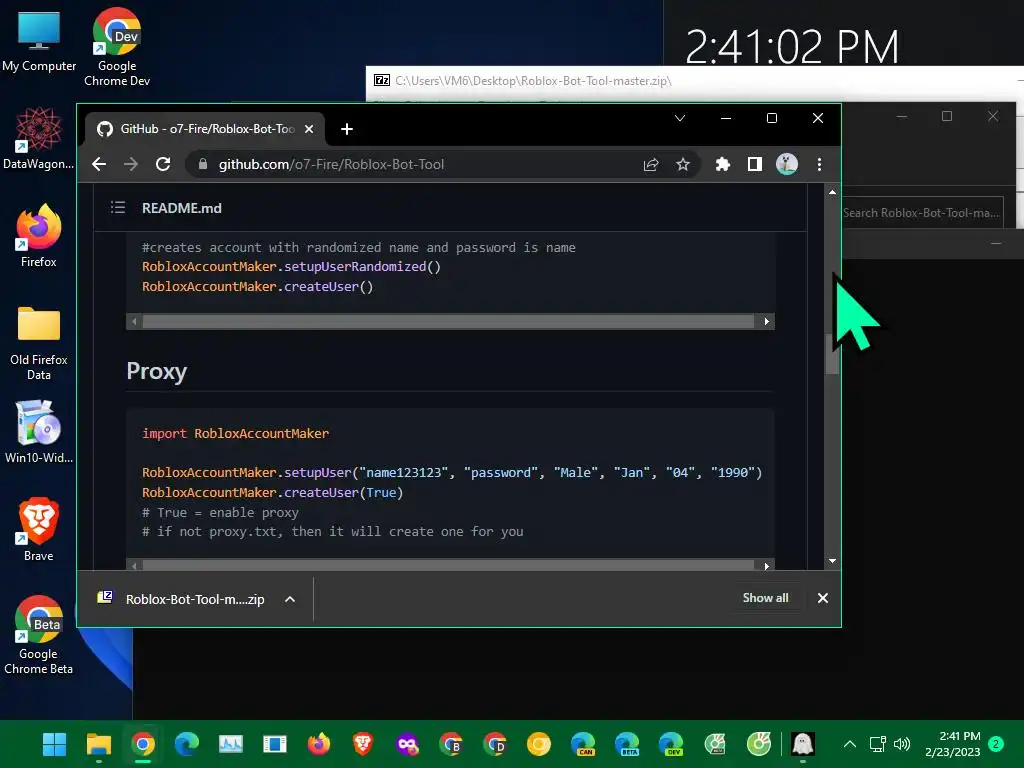Click the Chrome taskbar icon
Viewport: 1024px width, 768px height.
(143, 744)
